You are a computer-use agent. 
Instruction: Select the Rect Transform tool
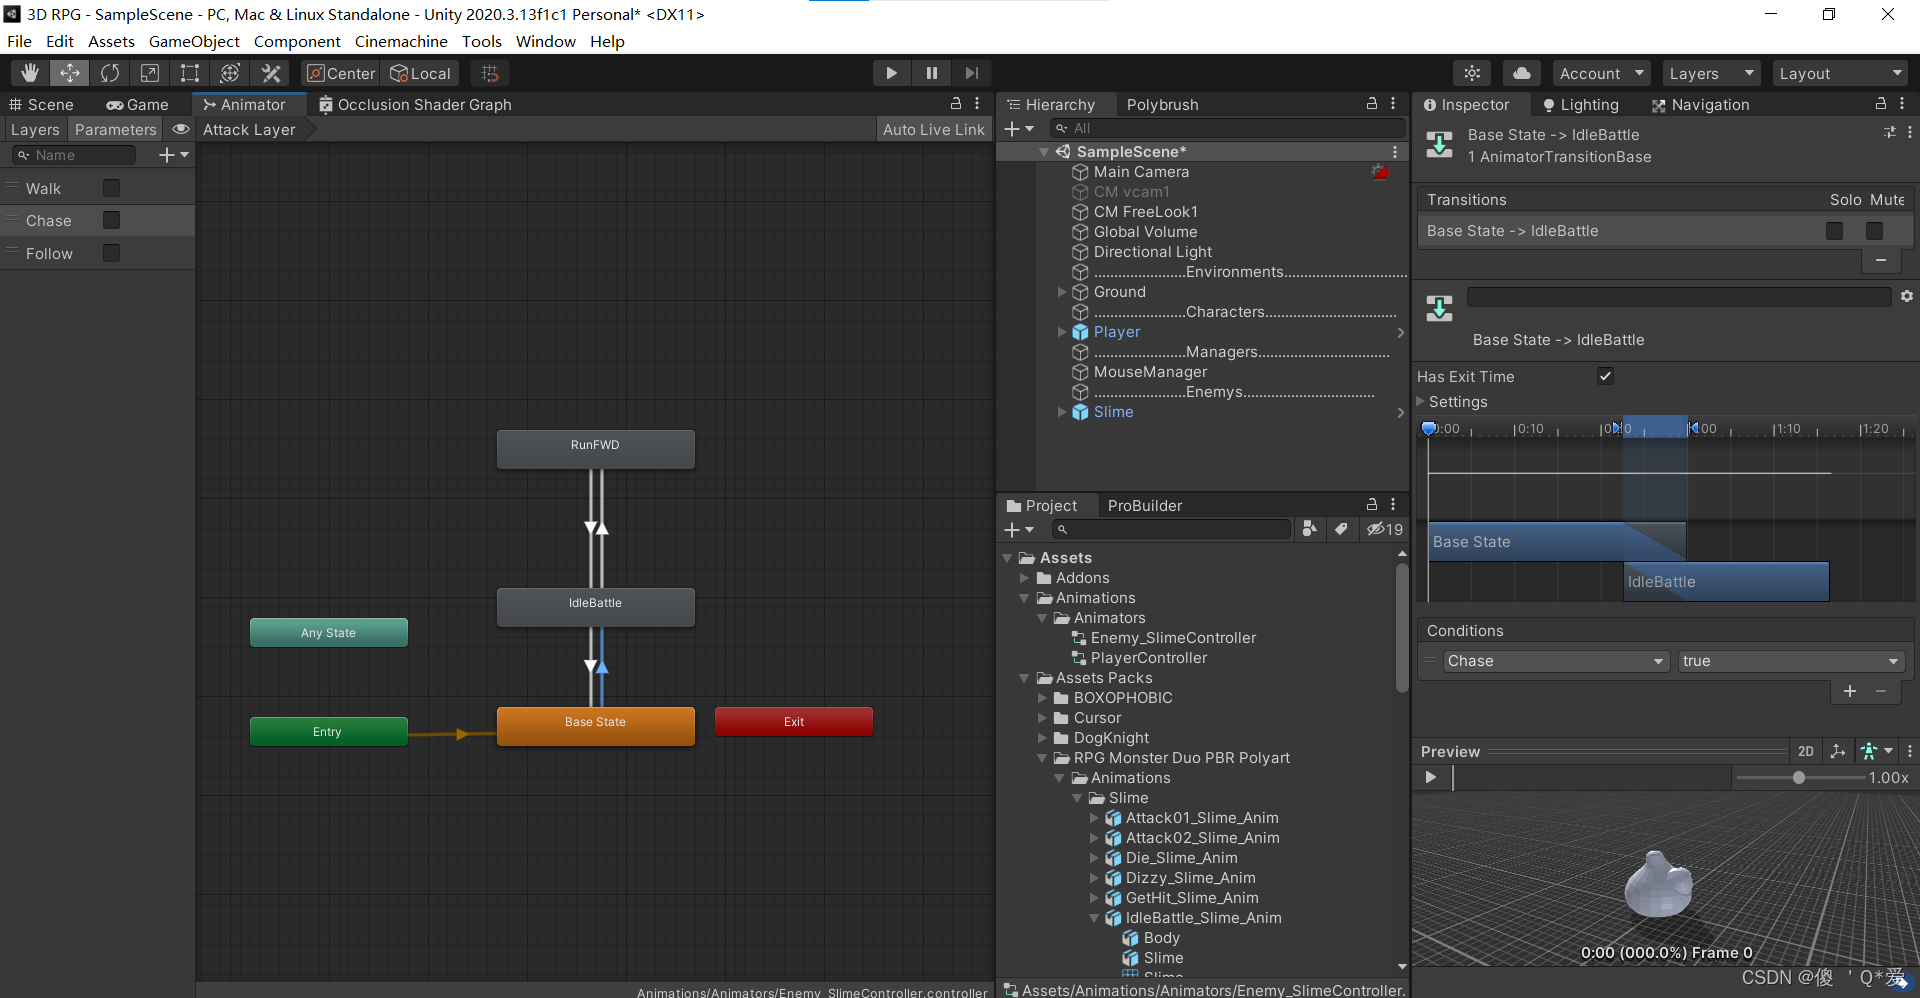[190, 72]
